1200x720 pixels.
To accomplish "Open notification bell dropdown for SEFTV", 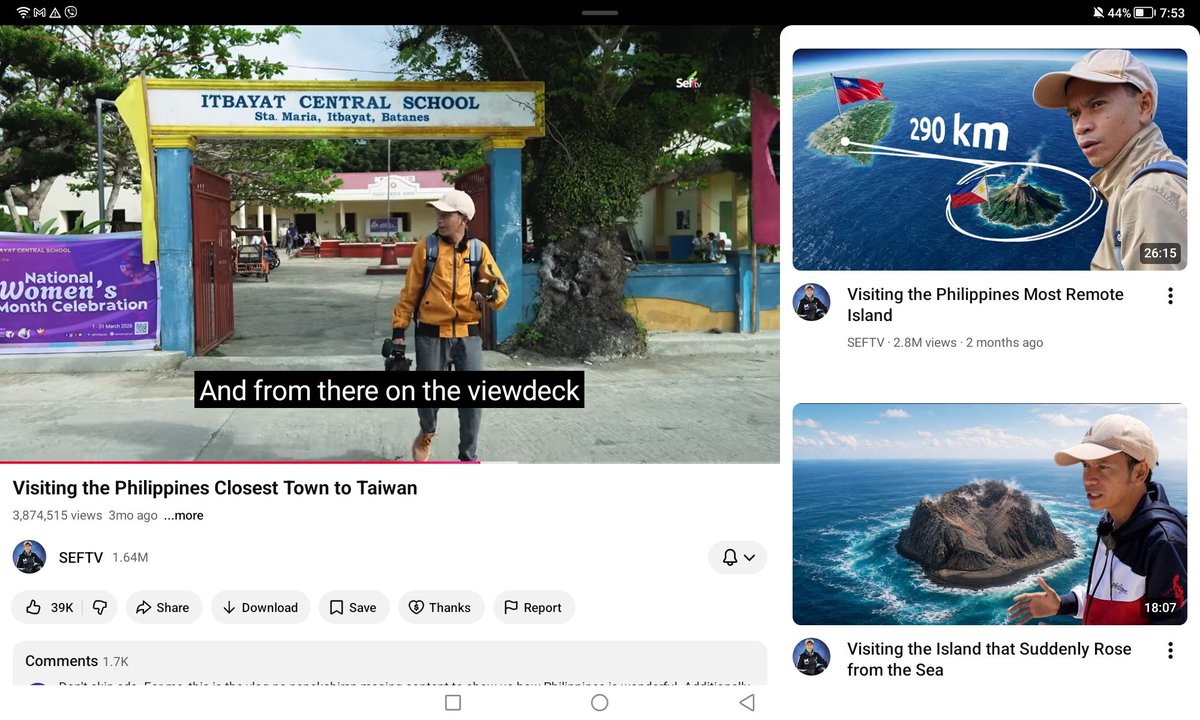I will [738, 557].
